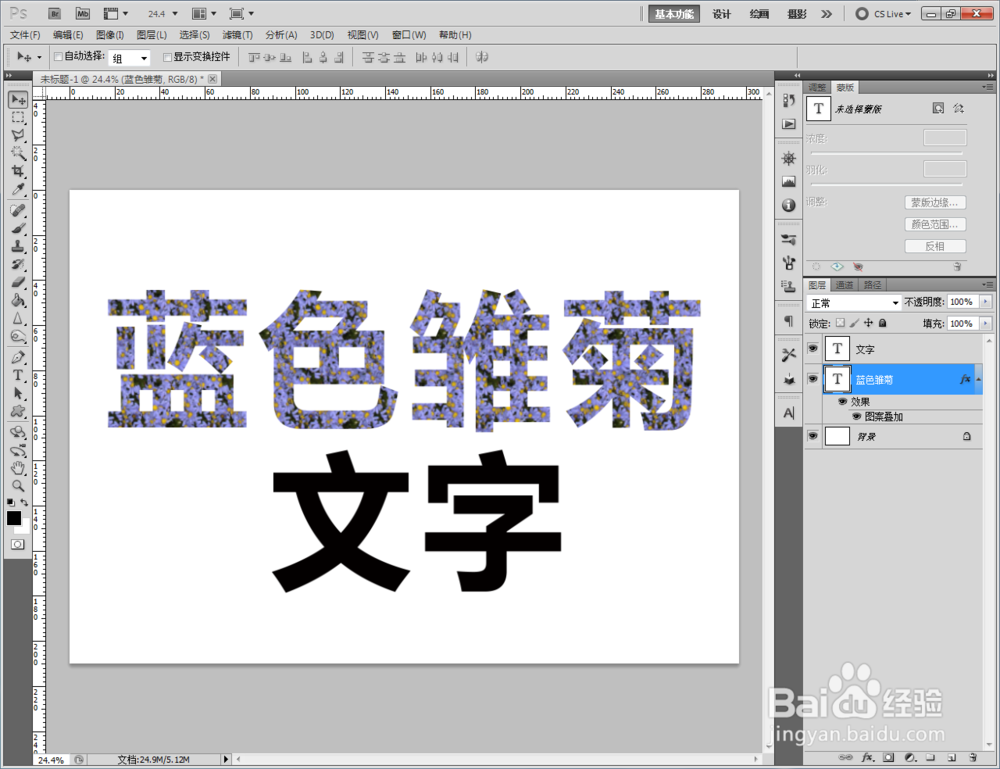Select the Zoom magnifier tool
This screenshot has width=1000, height=769.
click(18, 486)
